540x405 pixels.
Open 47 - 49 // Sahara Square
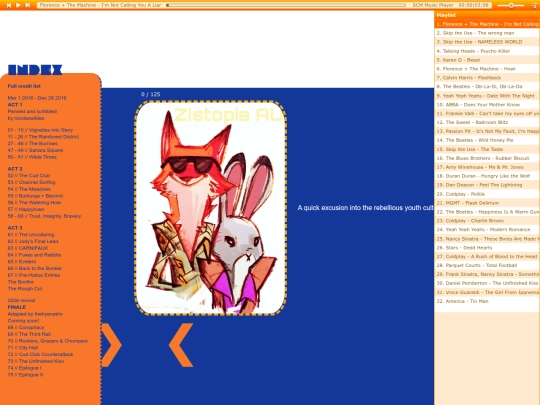(x=35, y=150)
